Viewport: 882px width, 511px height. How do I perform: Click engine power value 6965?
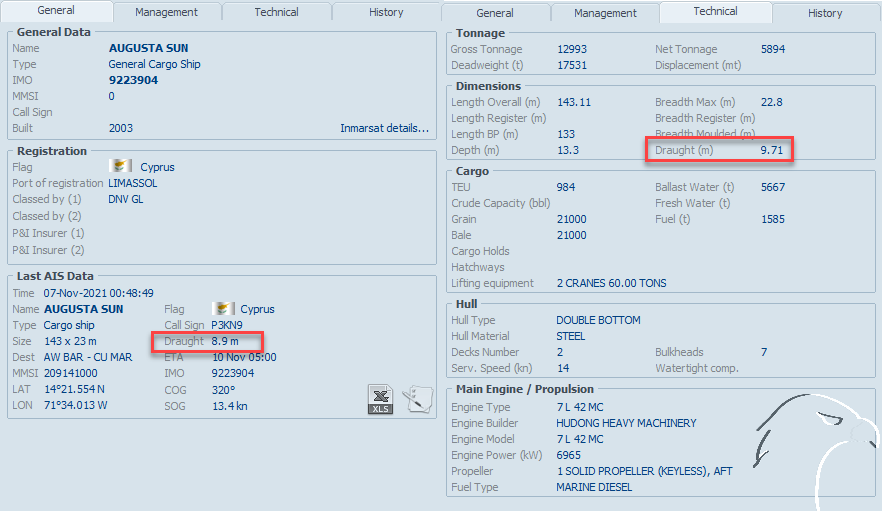(x=569, y=455)
